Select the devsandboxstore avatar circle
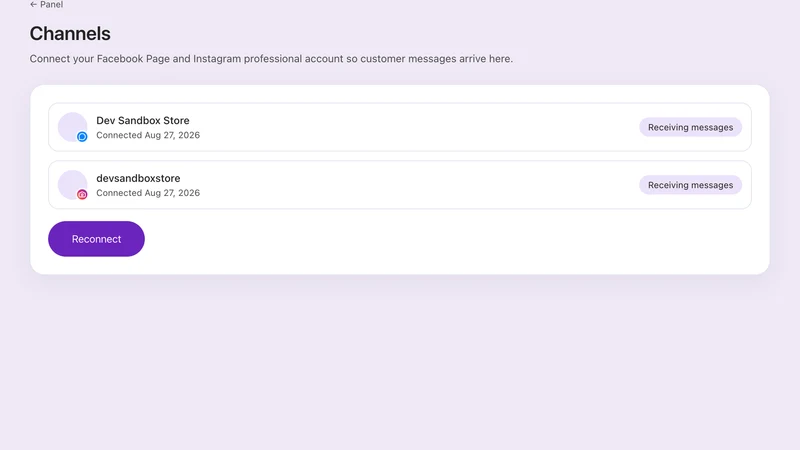 pos(72,185)
